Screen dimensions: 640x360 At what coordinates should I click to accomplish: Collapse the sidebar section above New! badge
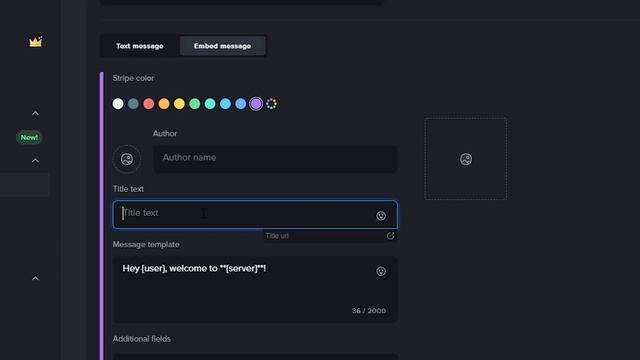pos(36,113)
